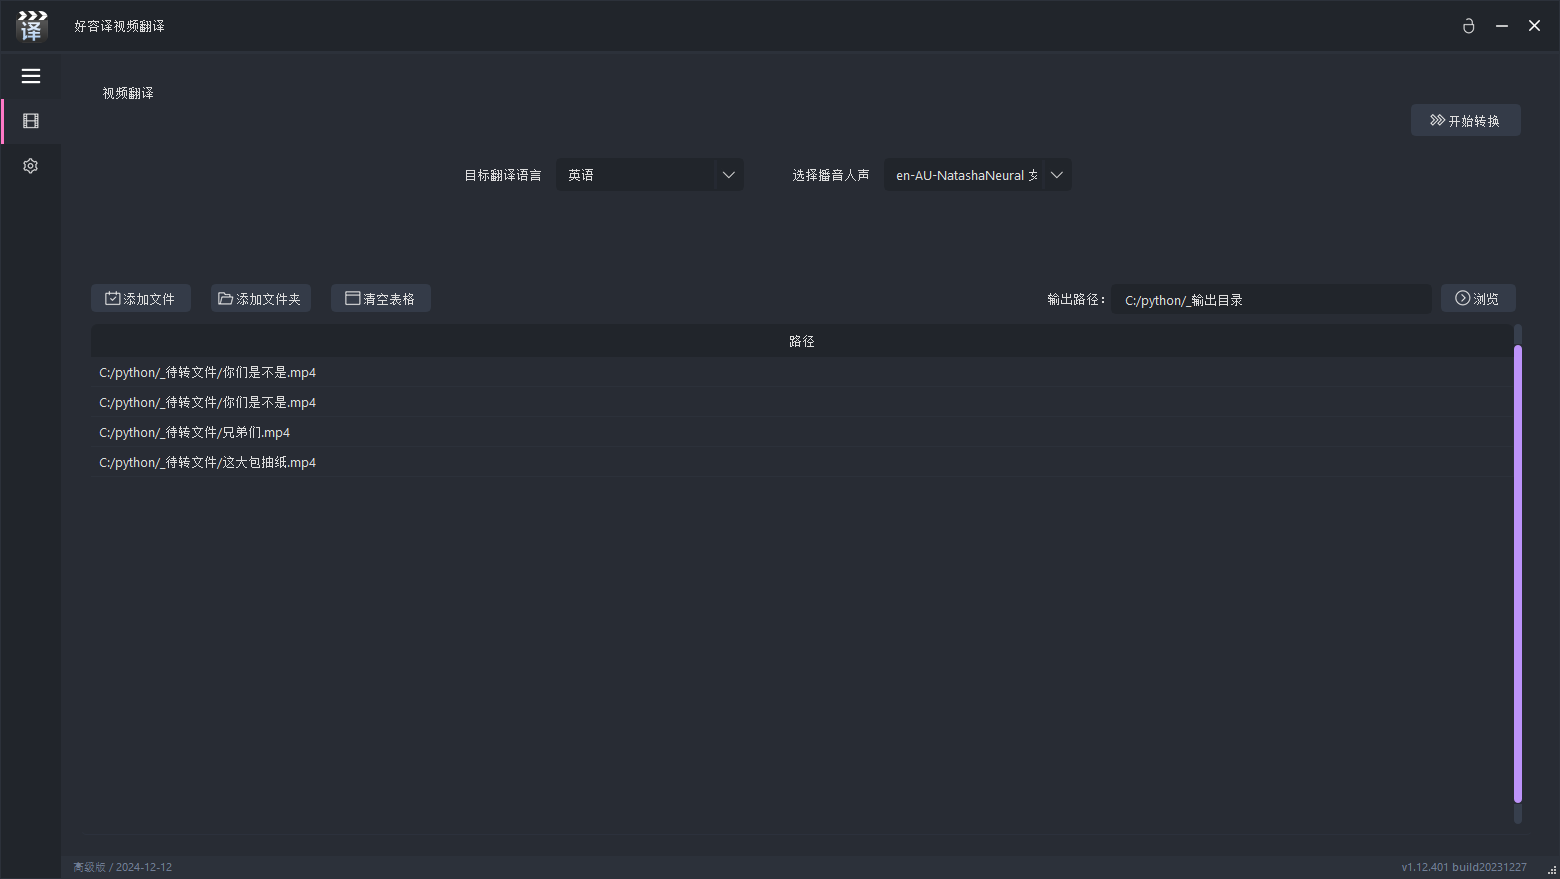The height and width of the screenshot is (879, 1560).
Task: Close the application window
Action: [1534, 26]
